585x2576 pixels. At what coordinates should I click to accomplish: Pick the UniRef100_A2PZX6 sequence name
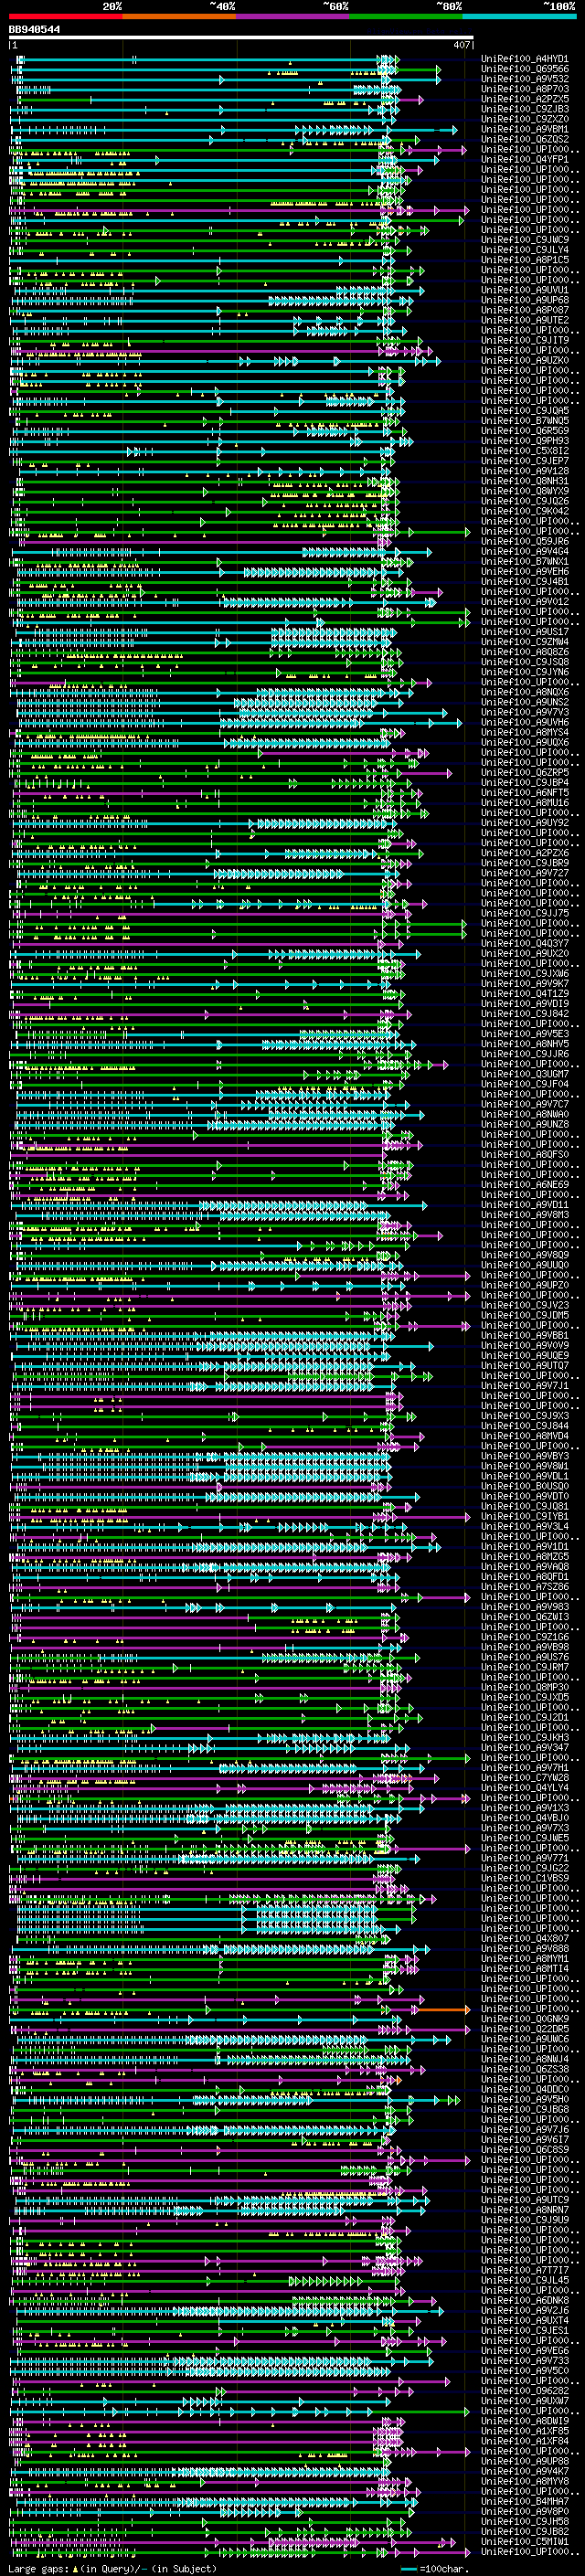524,853
